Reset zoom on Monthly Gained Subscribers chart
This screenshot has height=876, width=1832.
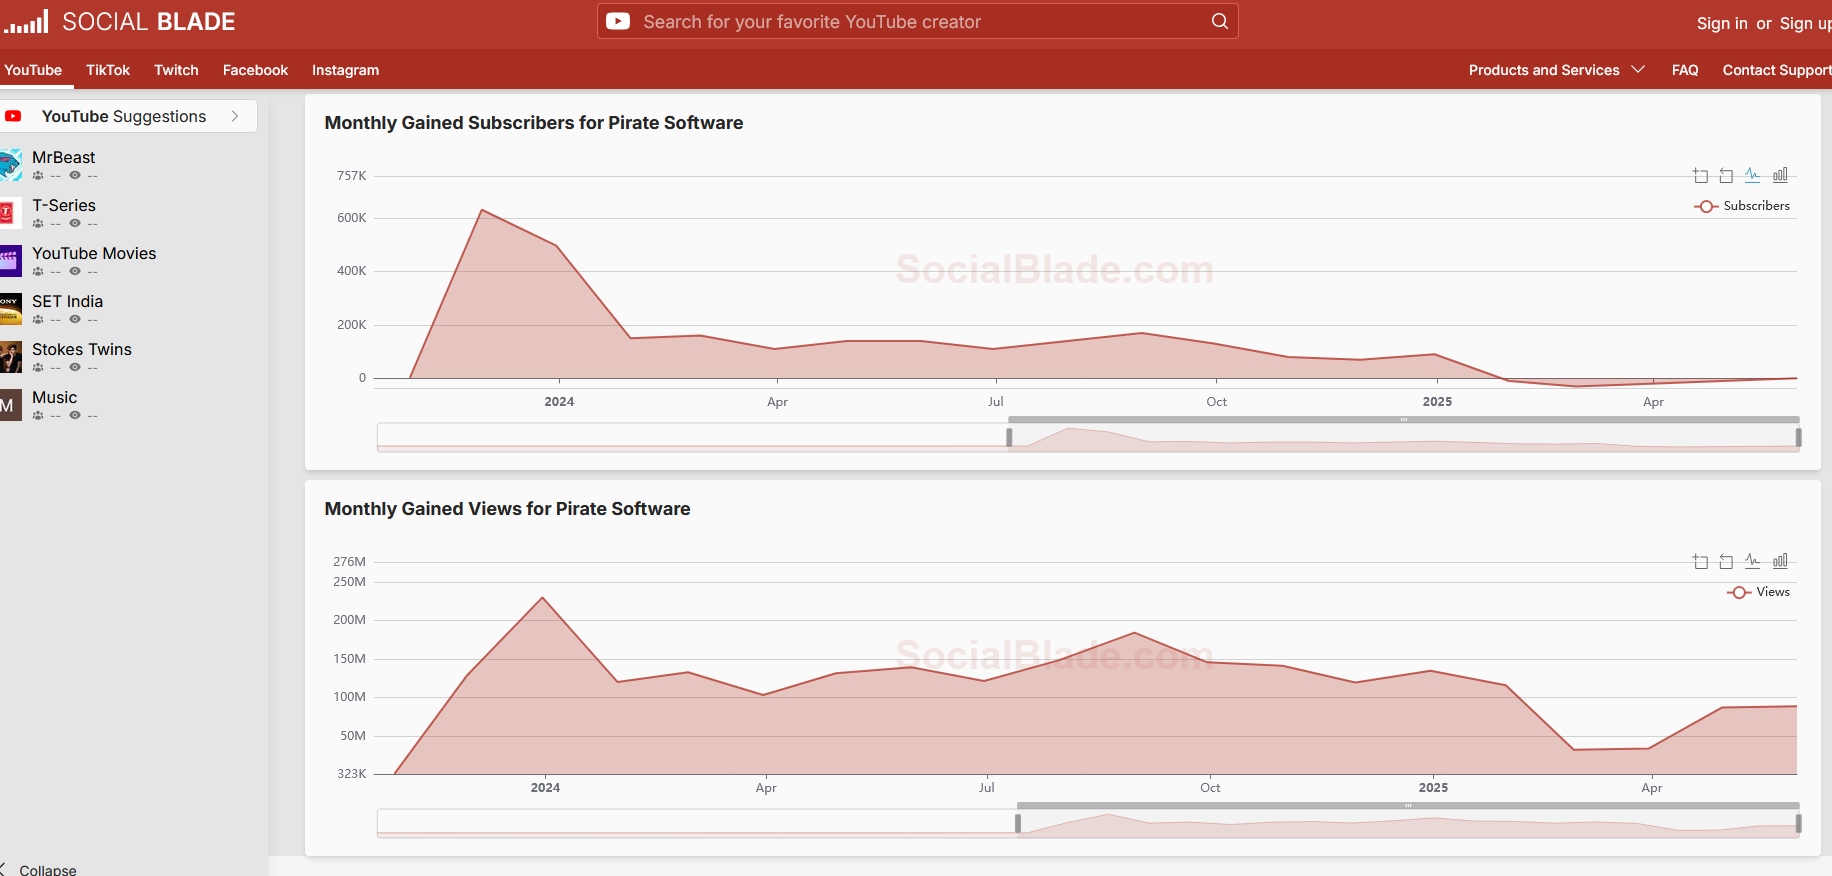(x=1726, y=176)
